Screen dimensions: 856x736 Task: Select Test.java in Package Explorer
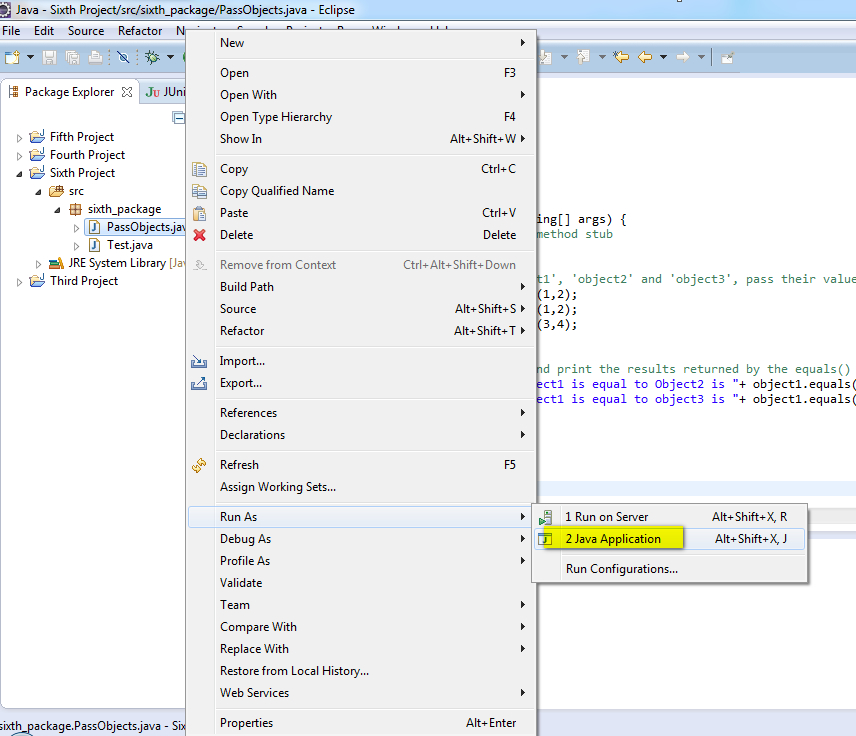pyautogui.click(x=129, y=245)
